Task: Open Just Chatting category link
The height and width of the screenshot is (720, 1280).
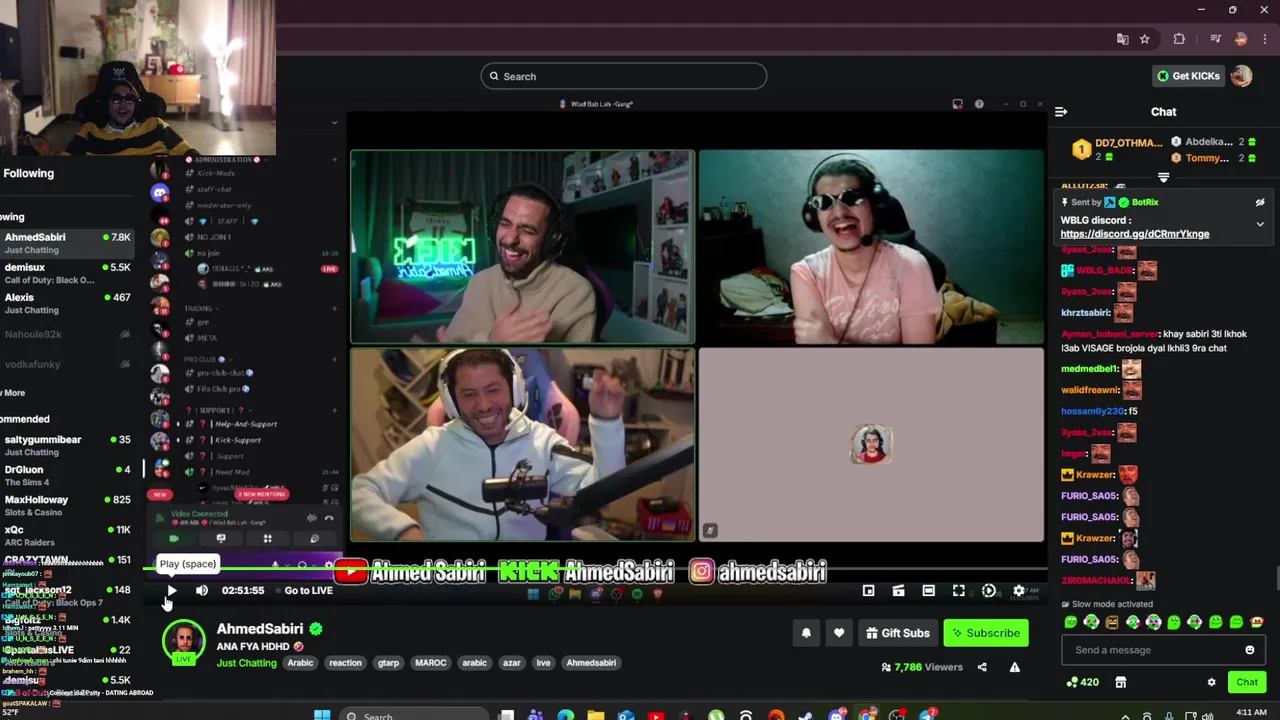Action: tap(246, 663)
